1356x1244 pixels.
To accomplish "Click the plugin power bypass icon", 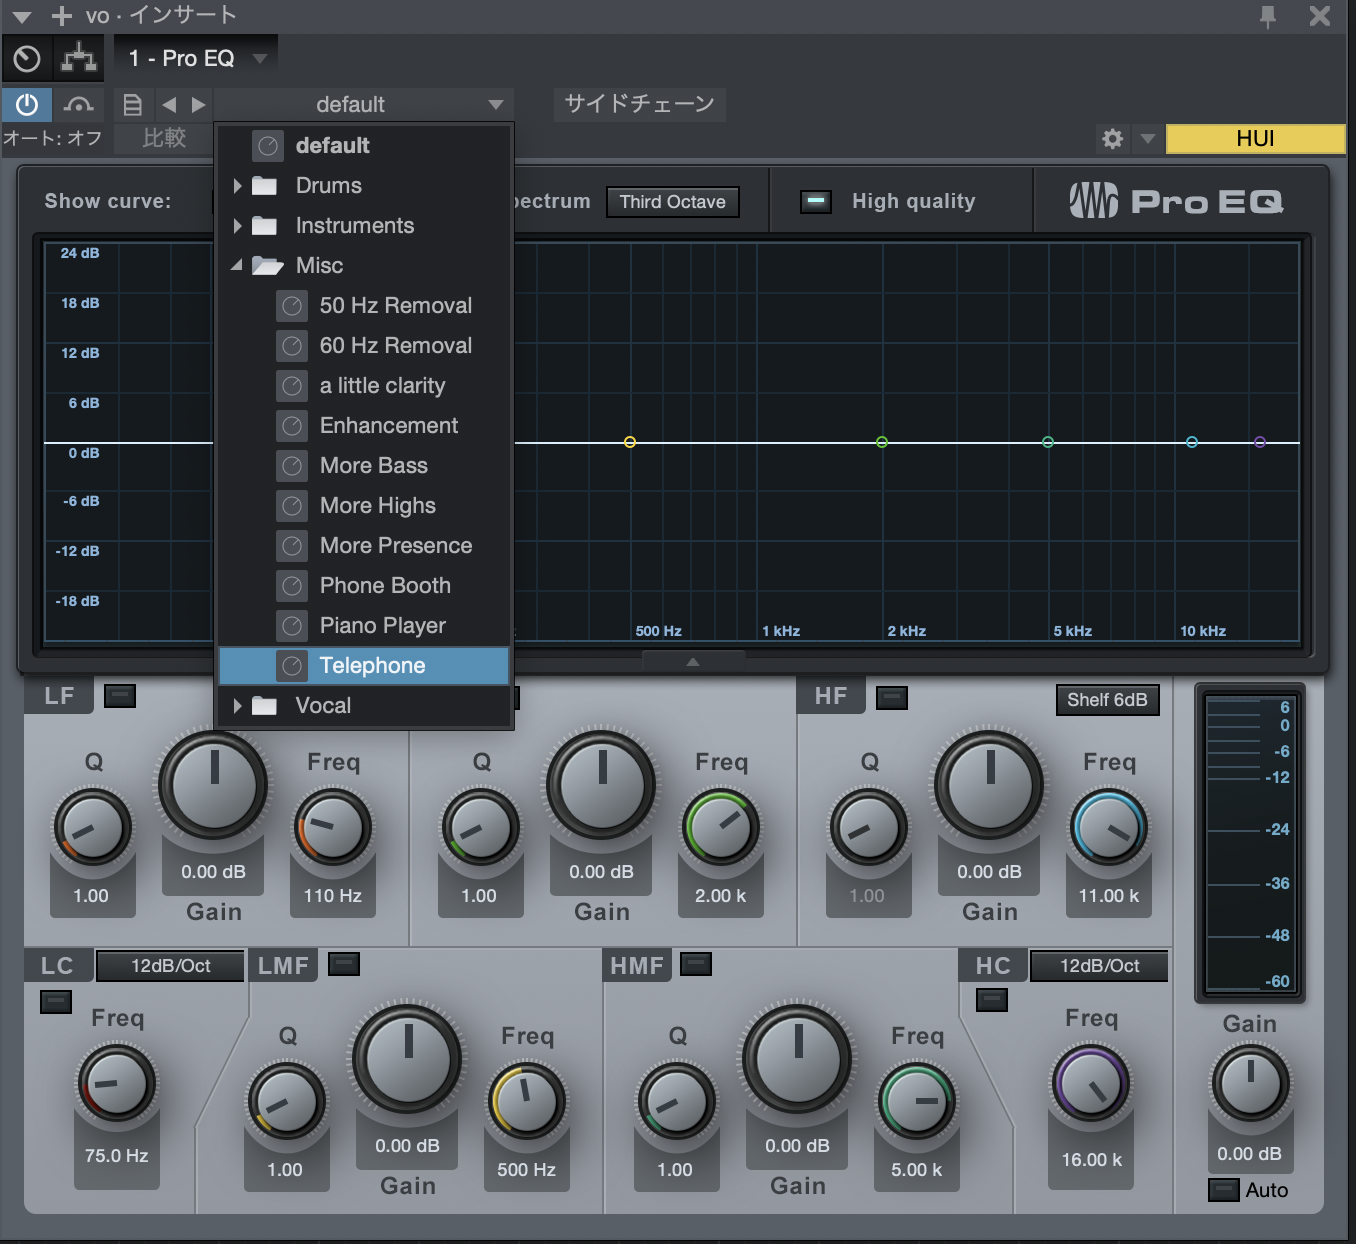I will (27, 104).
